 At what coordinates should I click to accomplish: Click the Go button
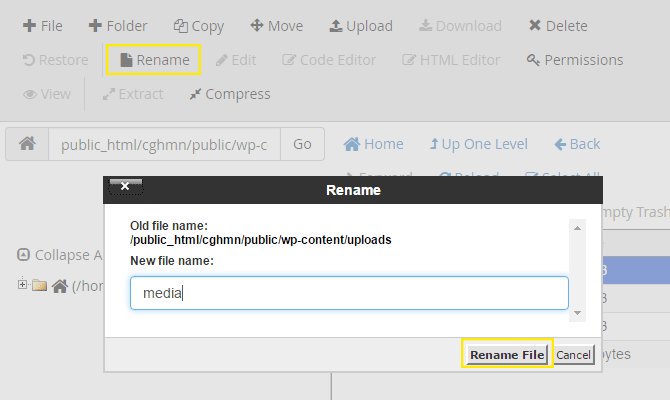click(302, 144)
